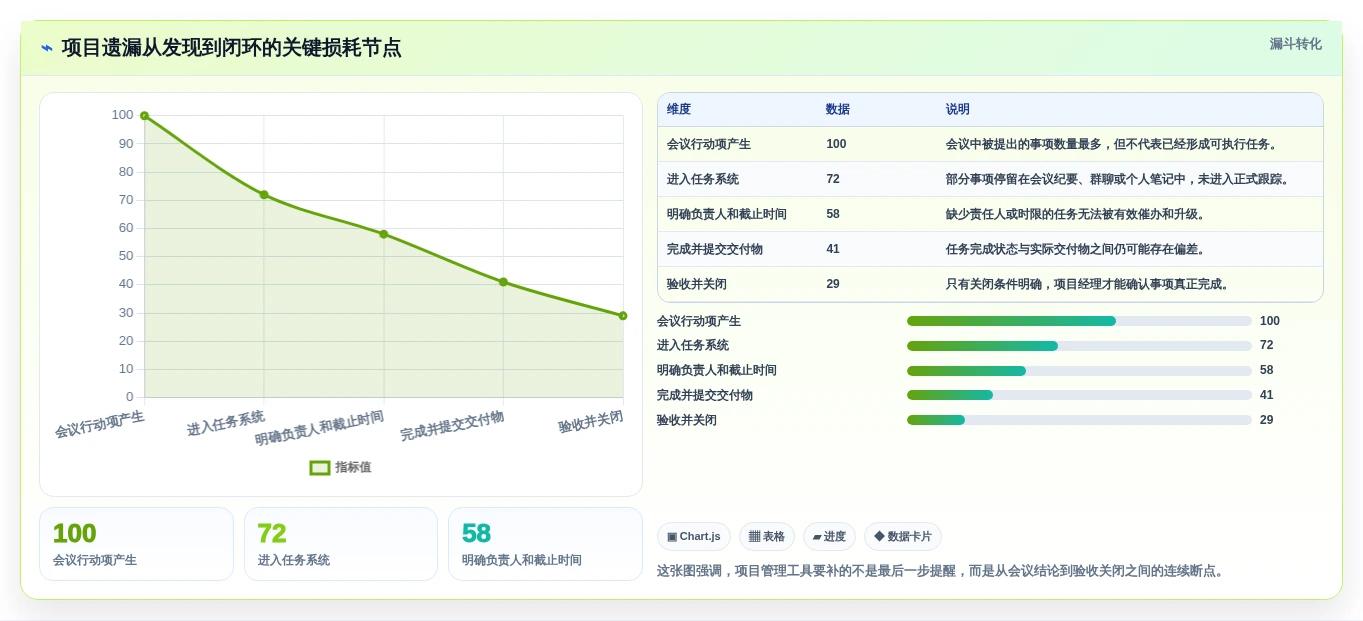Click the footnote starting 这张图强调
The image size is (1363, 621).
942,572
